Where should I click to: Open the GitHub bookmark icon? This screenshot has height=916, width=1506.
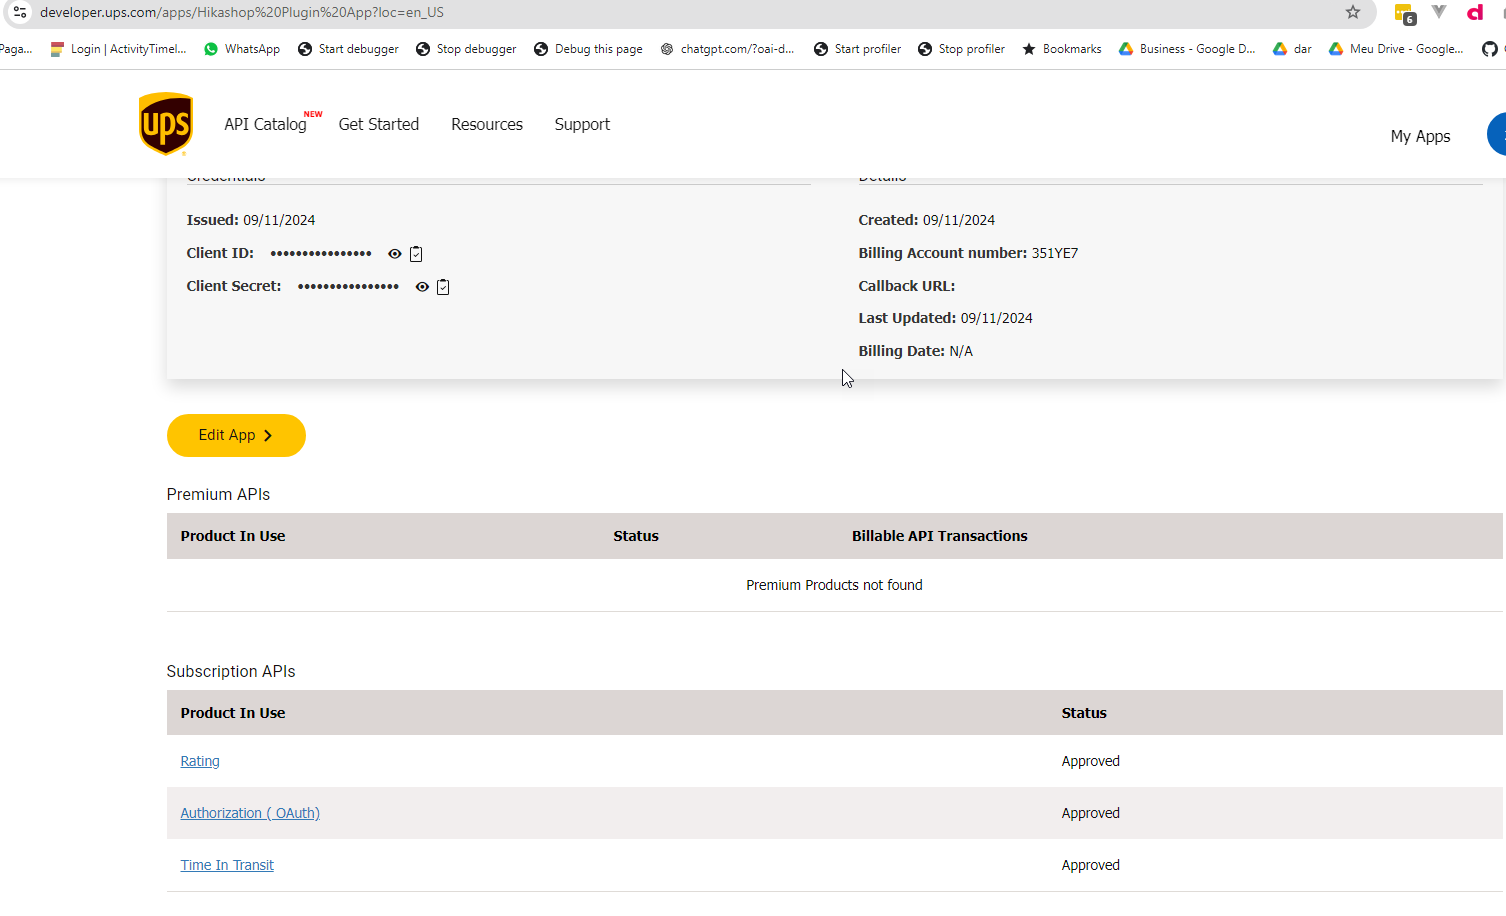click(x=1490, y=49)
